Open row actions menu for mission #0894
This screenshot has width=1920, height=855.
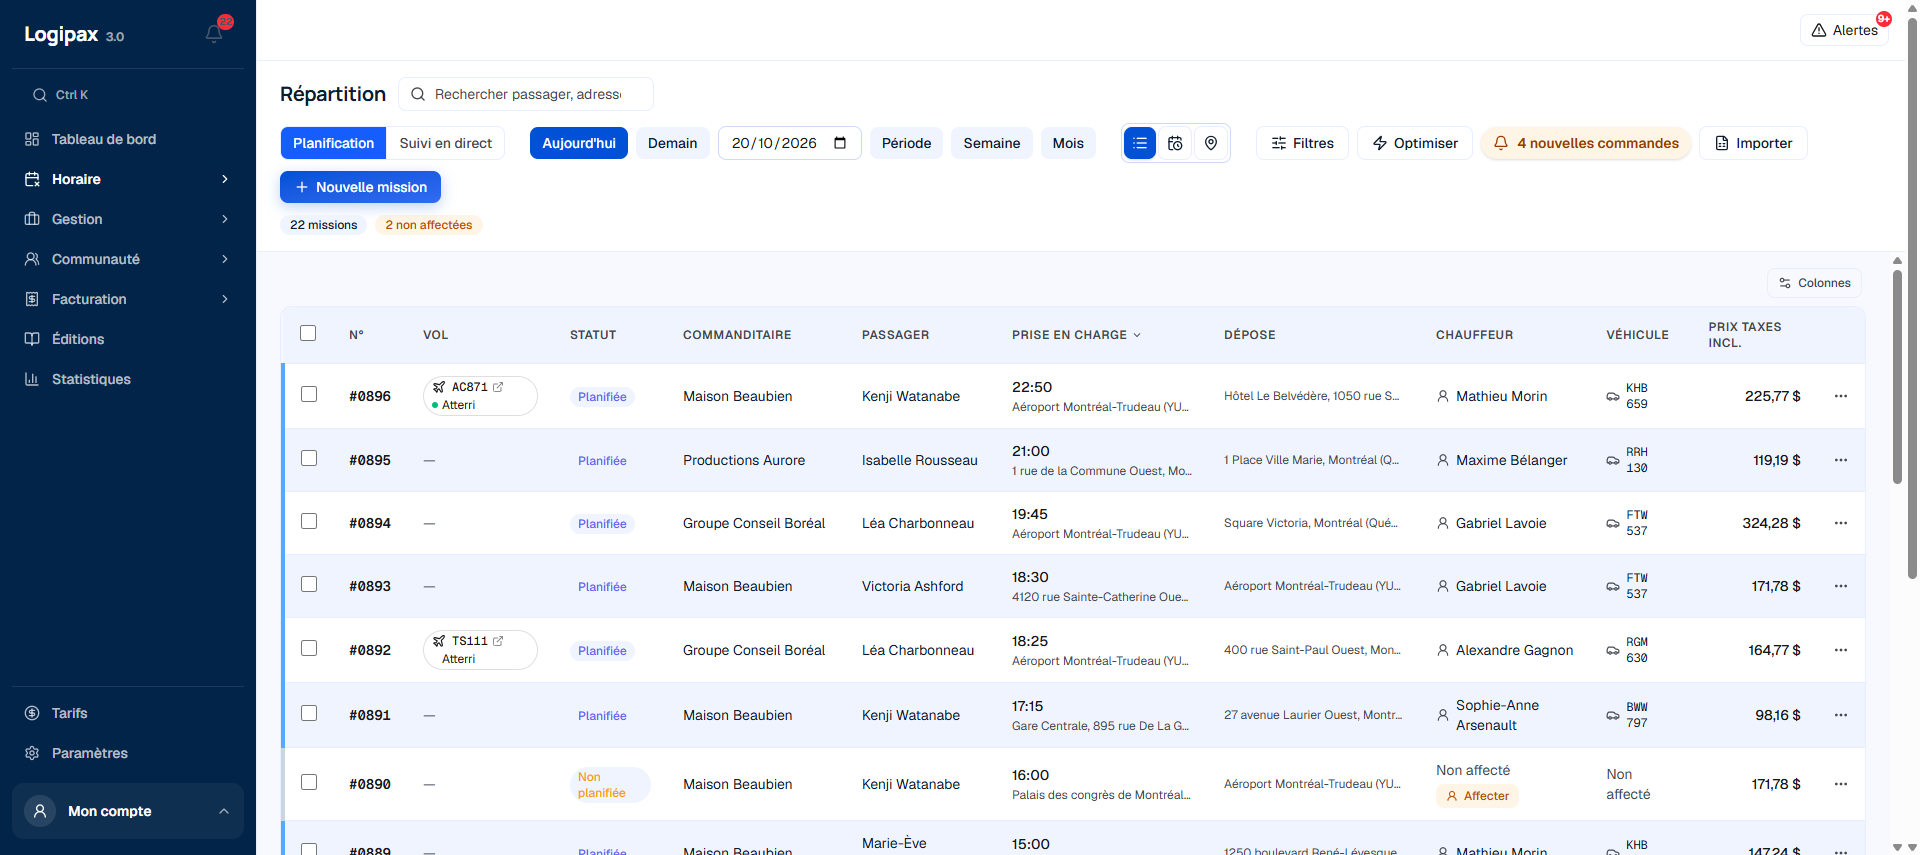point(1840,523)
